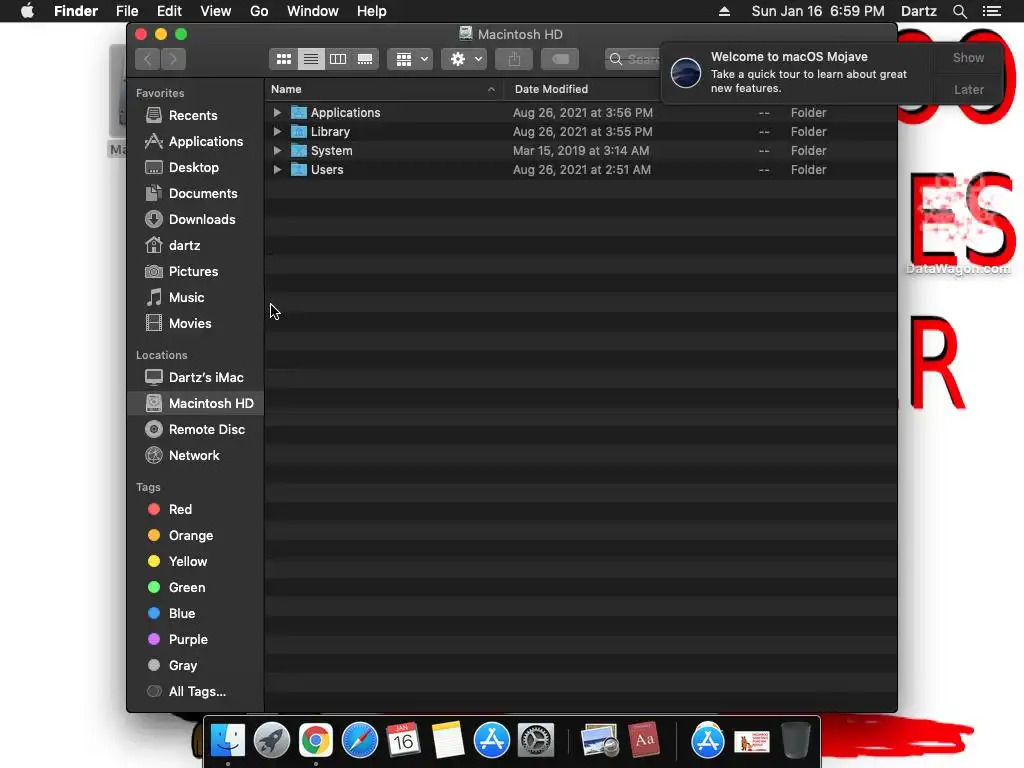The height and width of the screenshot is (768, 1024).
Task: Expand the System folder row
Action: click(277, 150)
